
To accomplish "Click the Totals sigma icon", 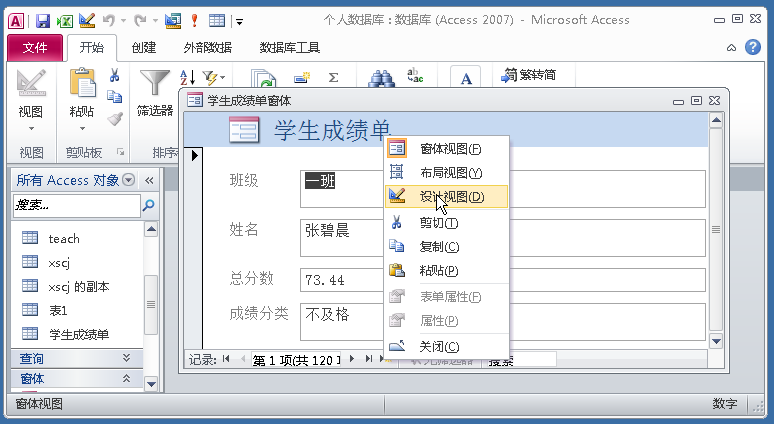I will coord(334,77).
